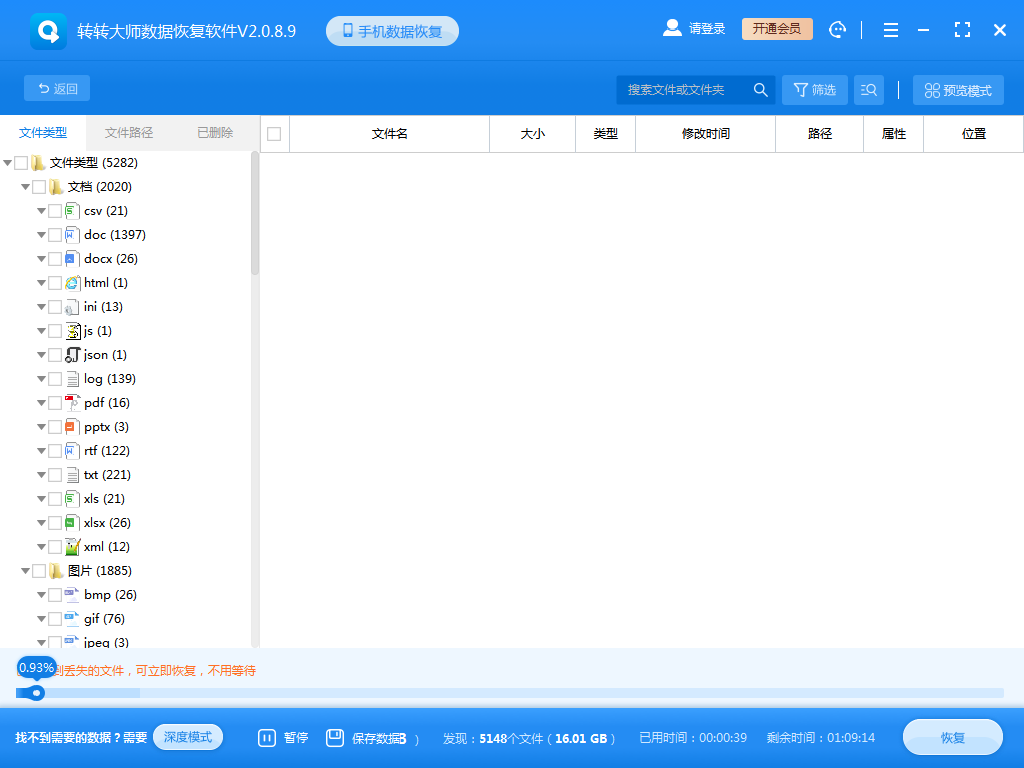Click the scan progress slider handle

pos(37,692)
